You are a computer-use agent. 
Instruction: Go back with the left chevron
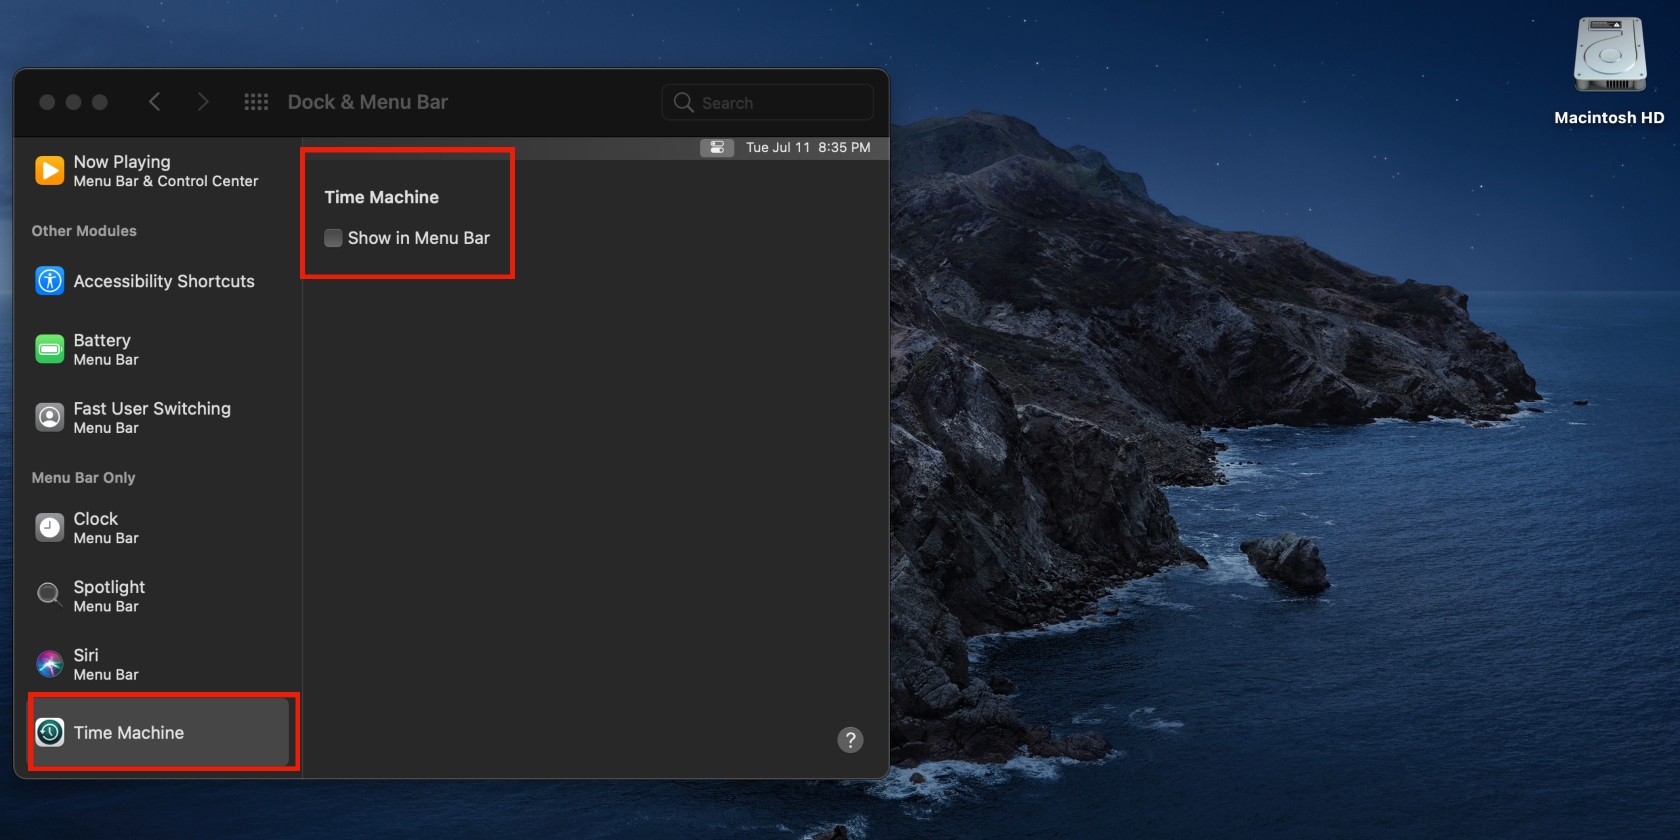coord(154,102)
